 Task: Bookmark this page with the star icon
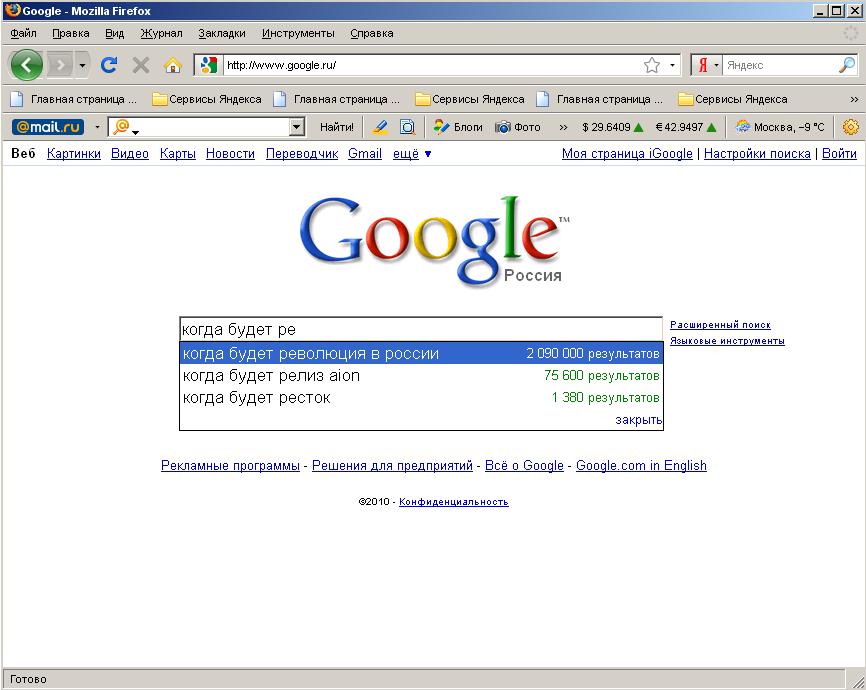point(652,65)
